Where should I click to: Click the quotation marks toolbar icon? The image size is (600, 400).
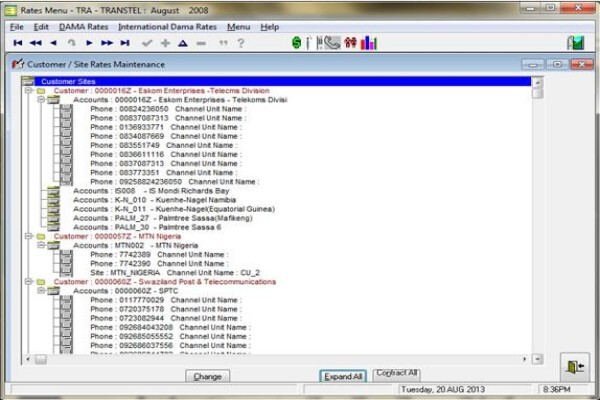pos(223,43)
